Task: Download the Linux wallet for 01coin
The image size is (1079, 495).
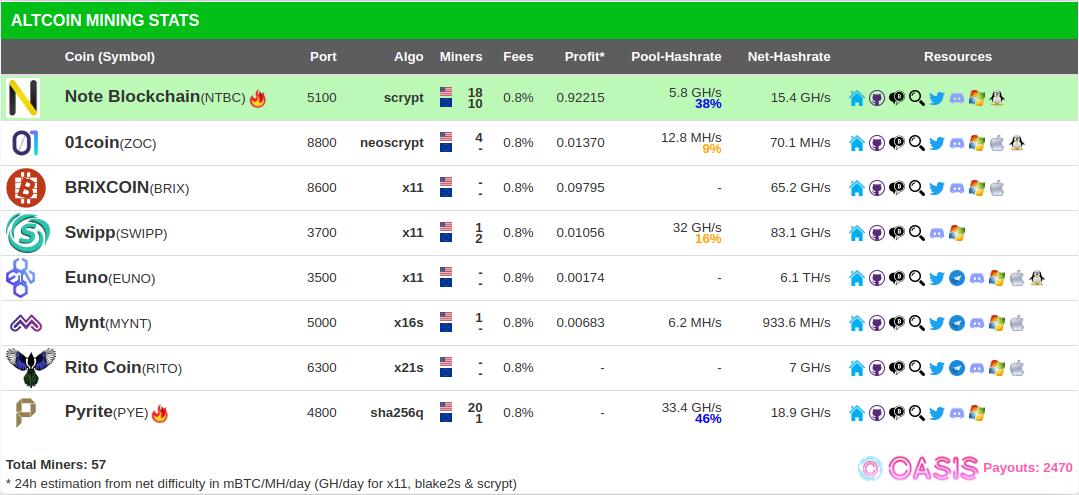Action: pos(1016,143)
